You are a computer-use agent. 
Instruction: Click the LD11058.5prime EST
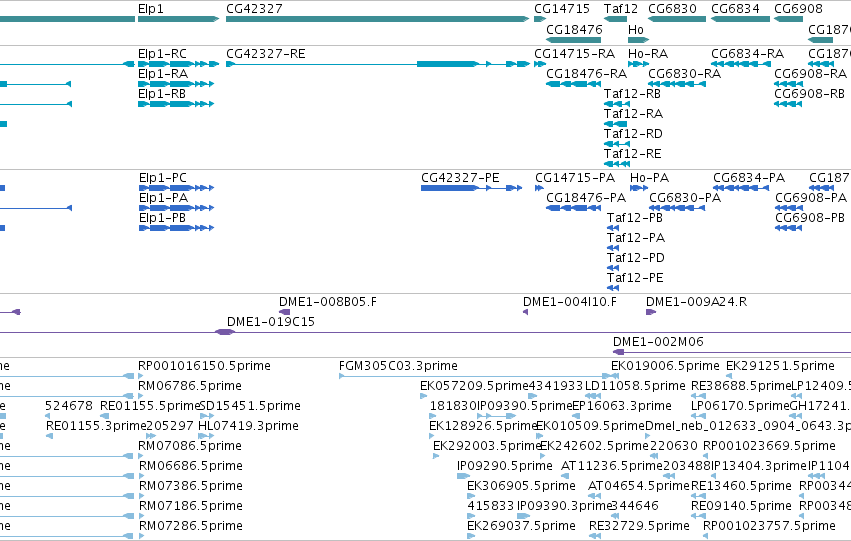[593, 396]
